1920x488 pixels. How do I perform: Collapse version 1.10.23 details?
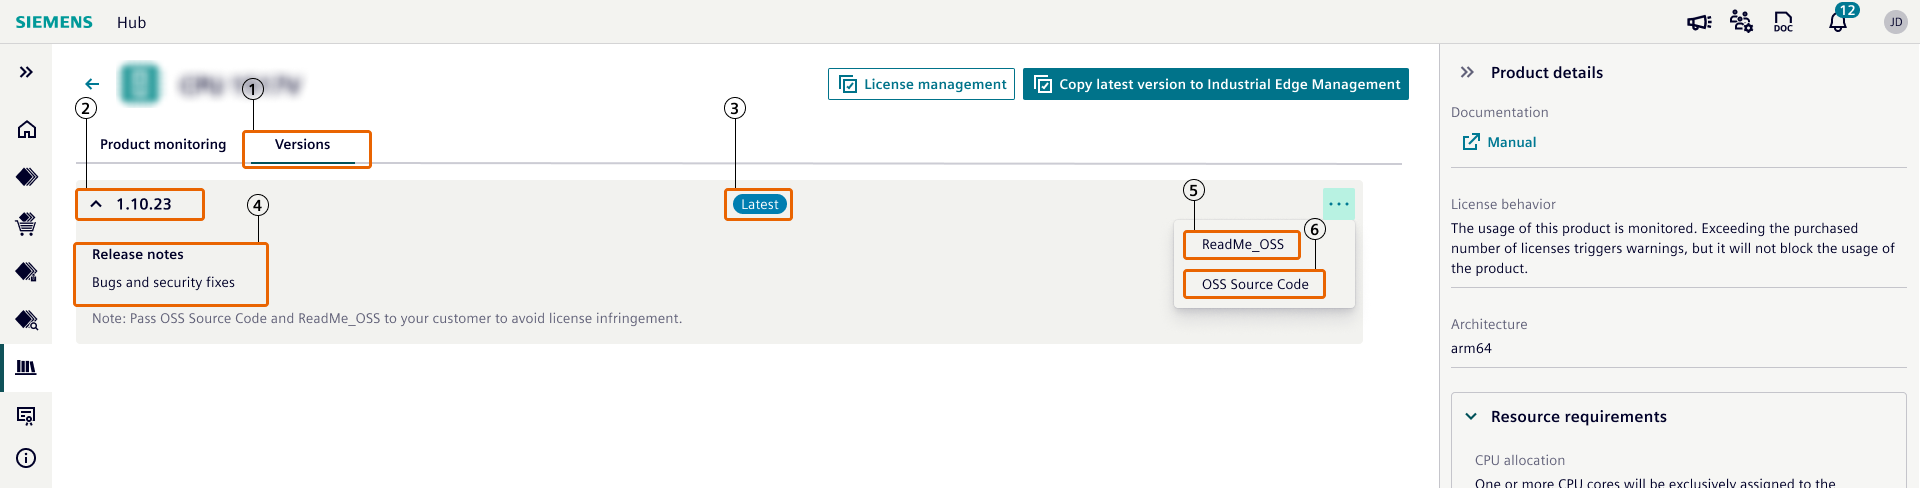click(97, 204)
